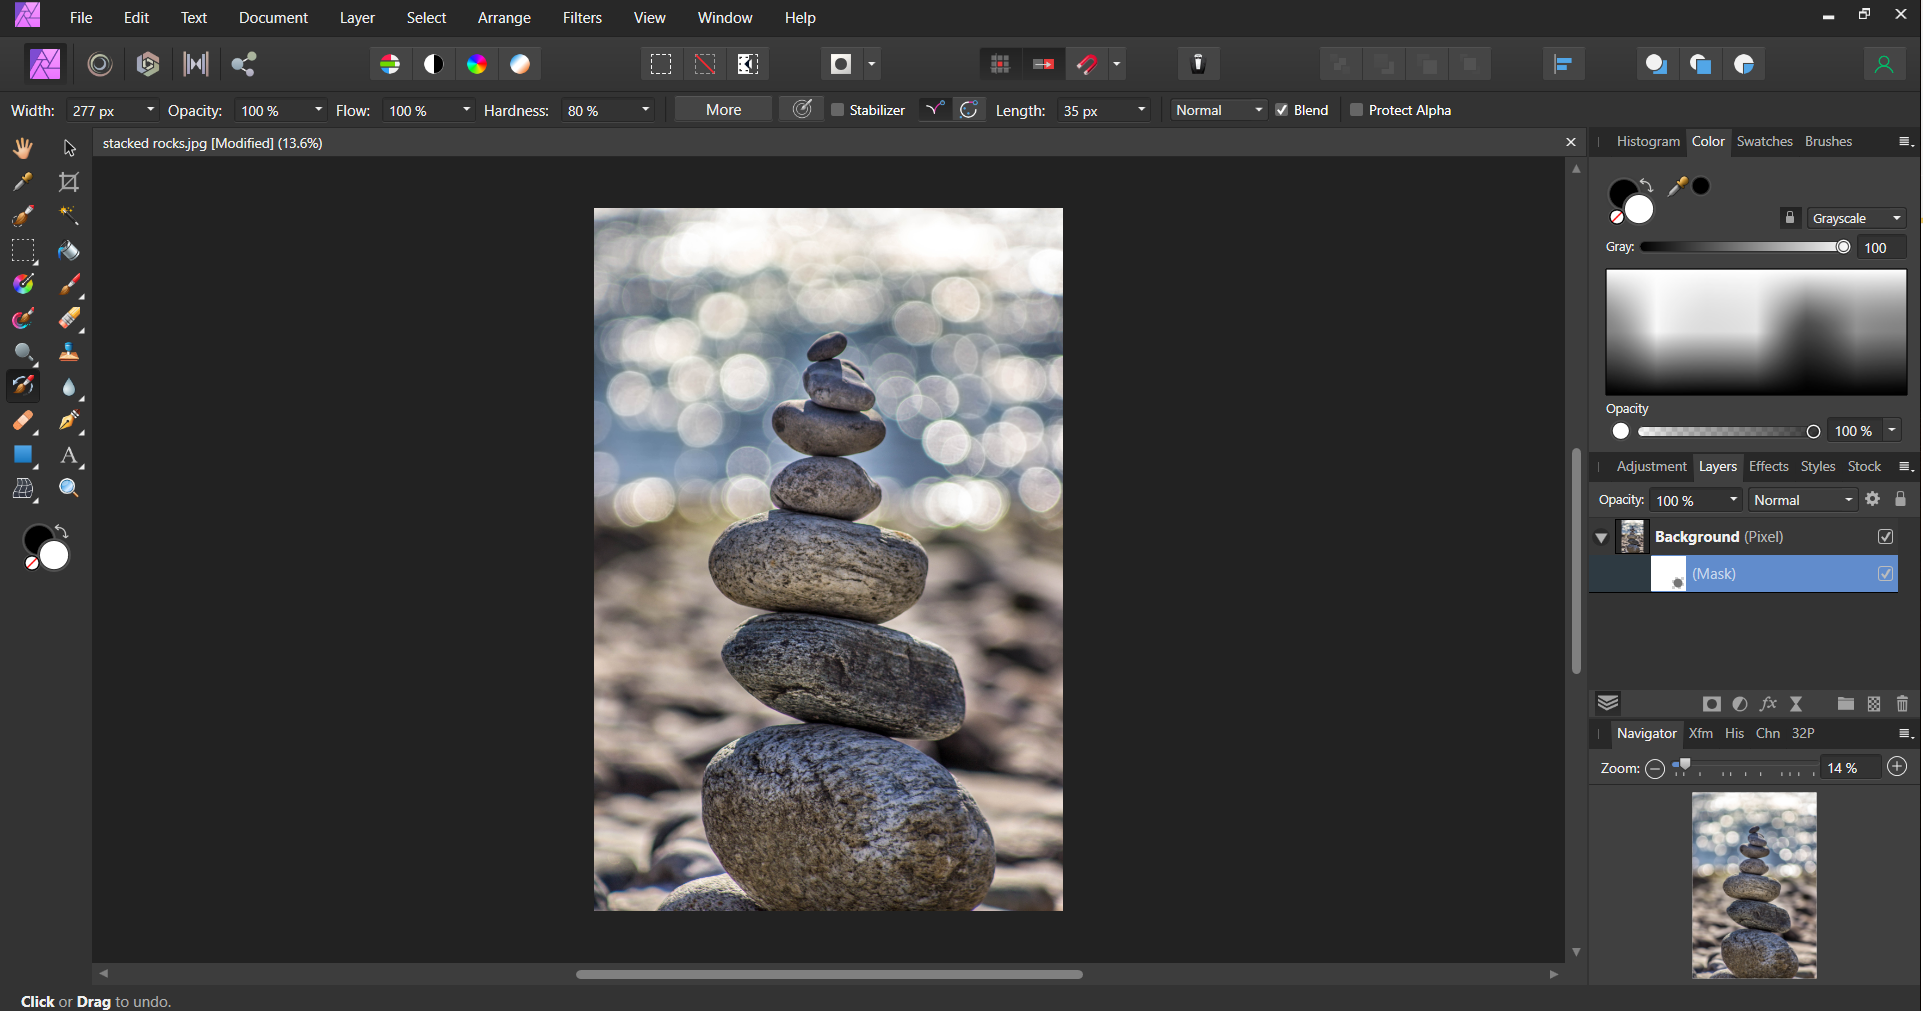Click the Add Layer Effects fx icon
This screenshot has height=1011, width=1923.
coord(1768,704)
